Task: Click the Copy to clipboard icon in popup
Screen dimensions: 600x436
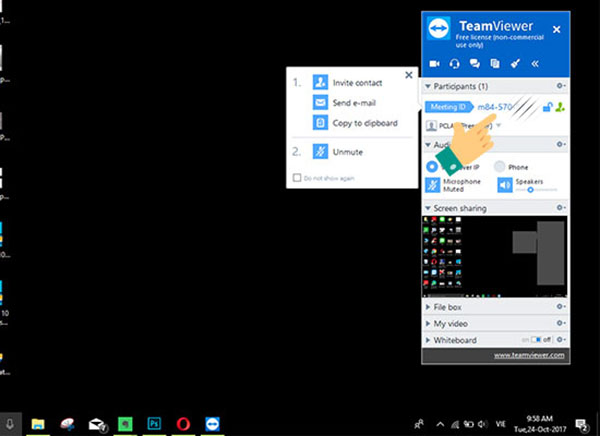Action: 320,123
